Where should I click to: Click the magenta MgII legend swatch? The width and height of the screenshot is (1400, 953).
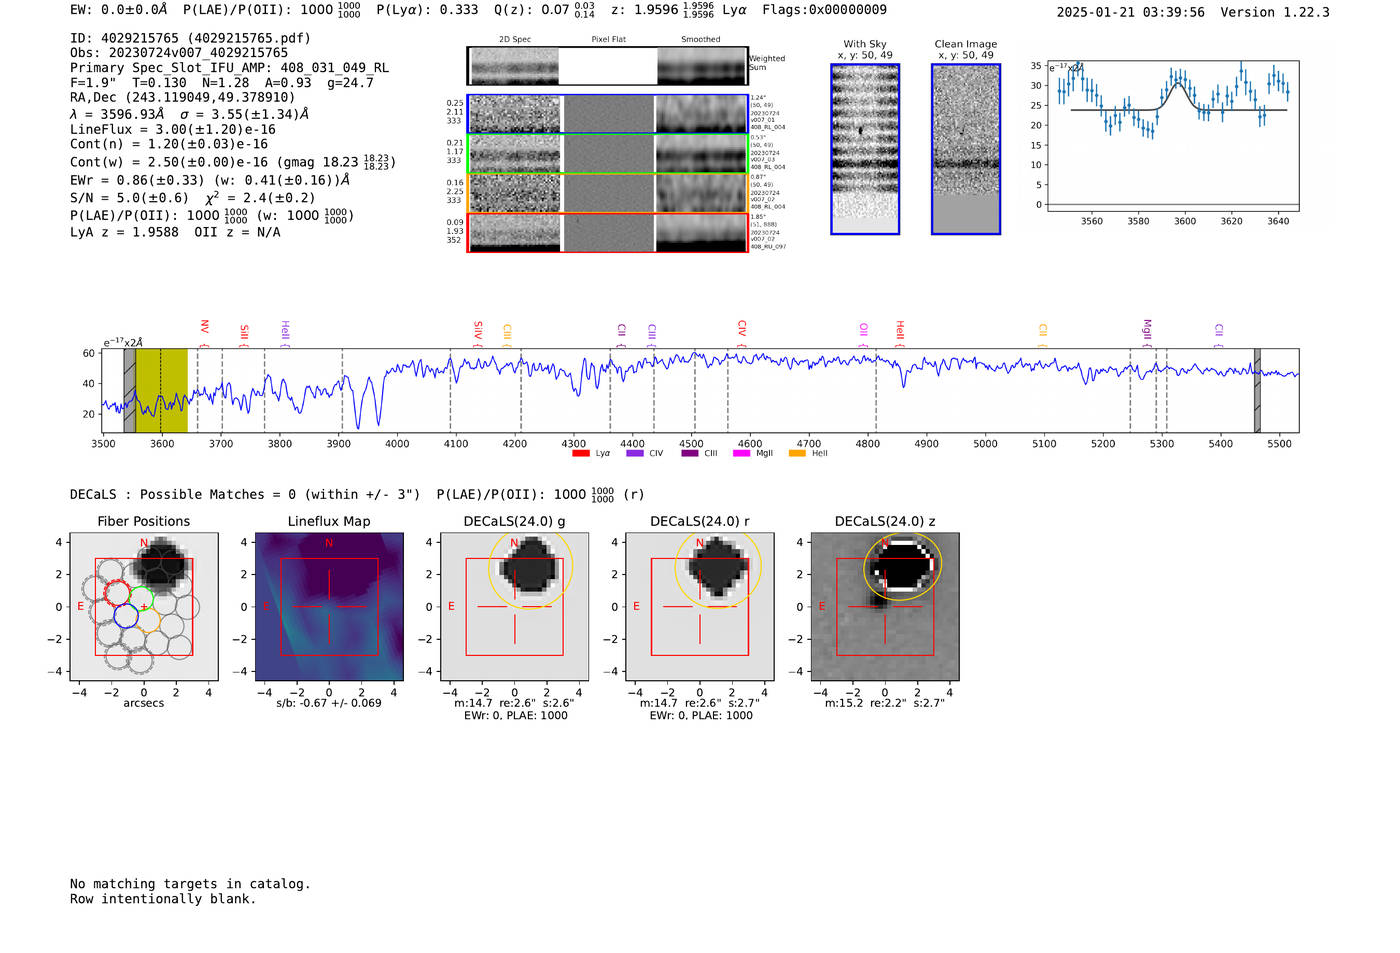click(741, 454)
